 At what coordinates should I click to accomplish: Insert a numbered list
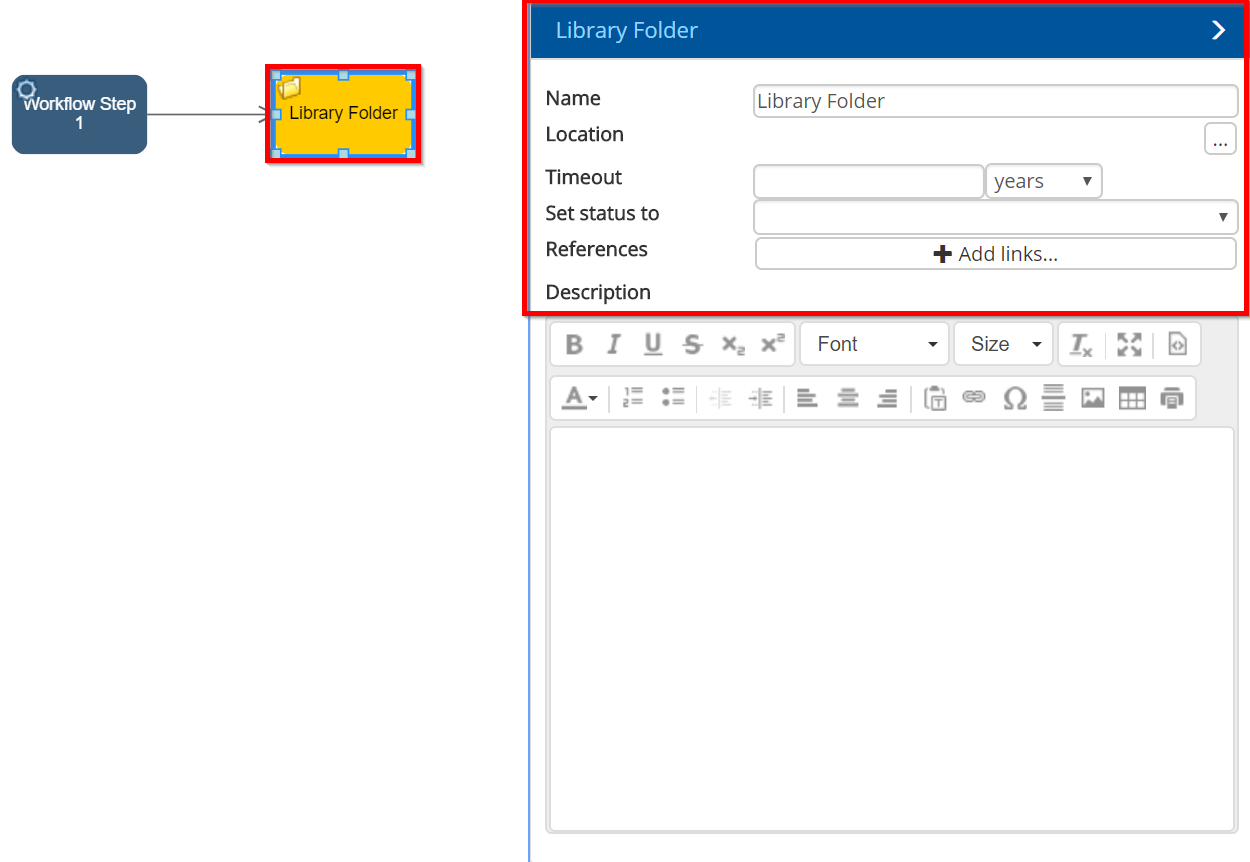coord(632,398)
